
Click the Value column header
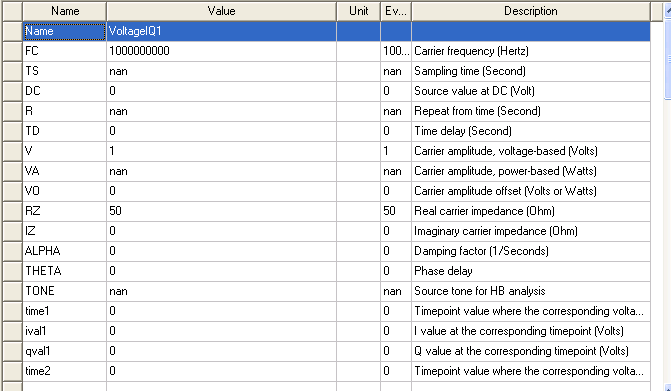221,11
